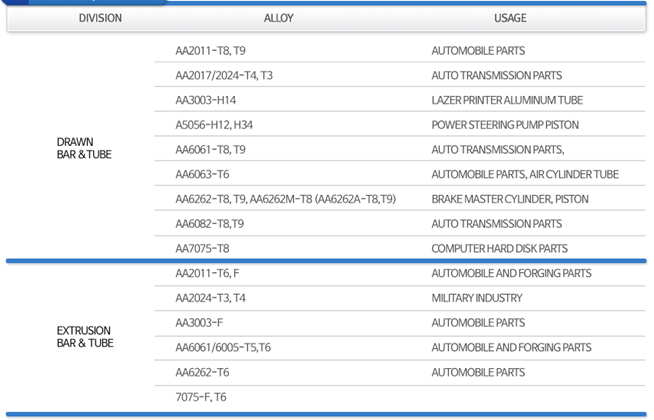The width and height of the screenshot is (654, 420).
Task: Click the AA2024-T3, T4 extrusion alloy
Action: click(210, 298)
